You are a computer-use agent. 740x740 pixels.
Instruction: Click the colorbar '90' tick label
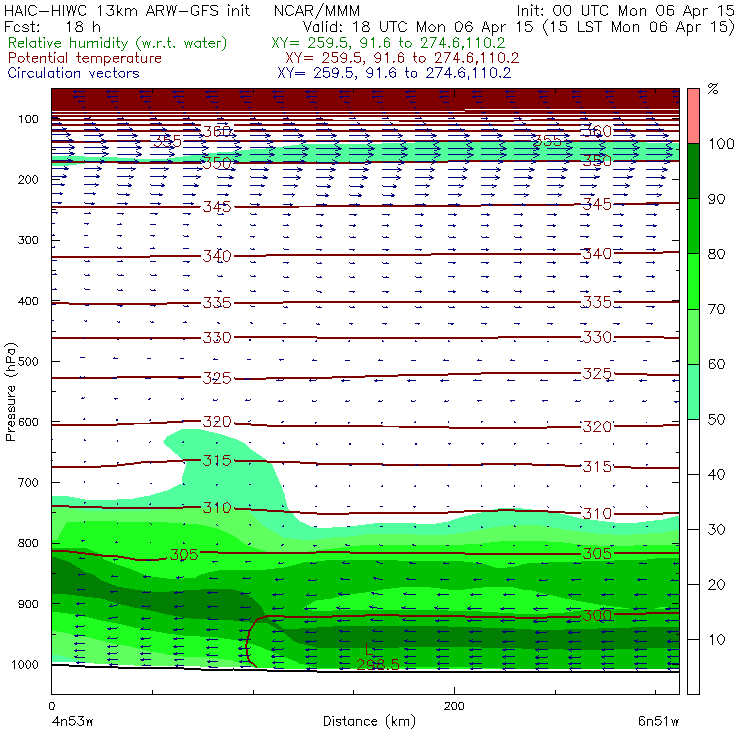point(716,199)
